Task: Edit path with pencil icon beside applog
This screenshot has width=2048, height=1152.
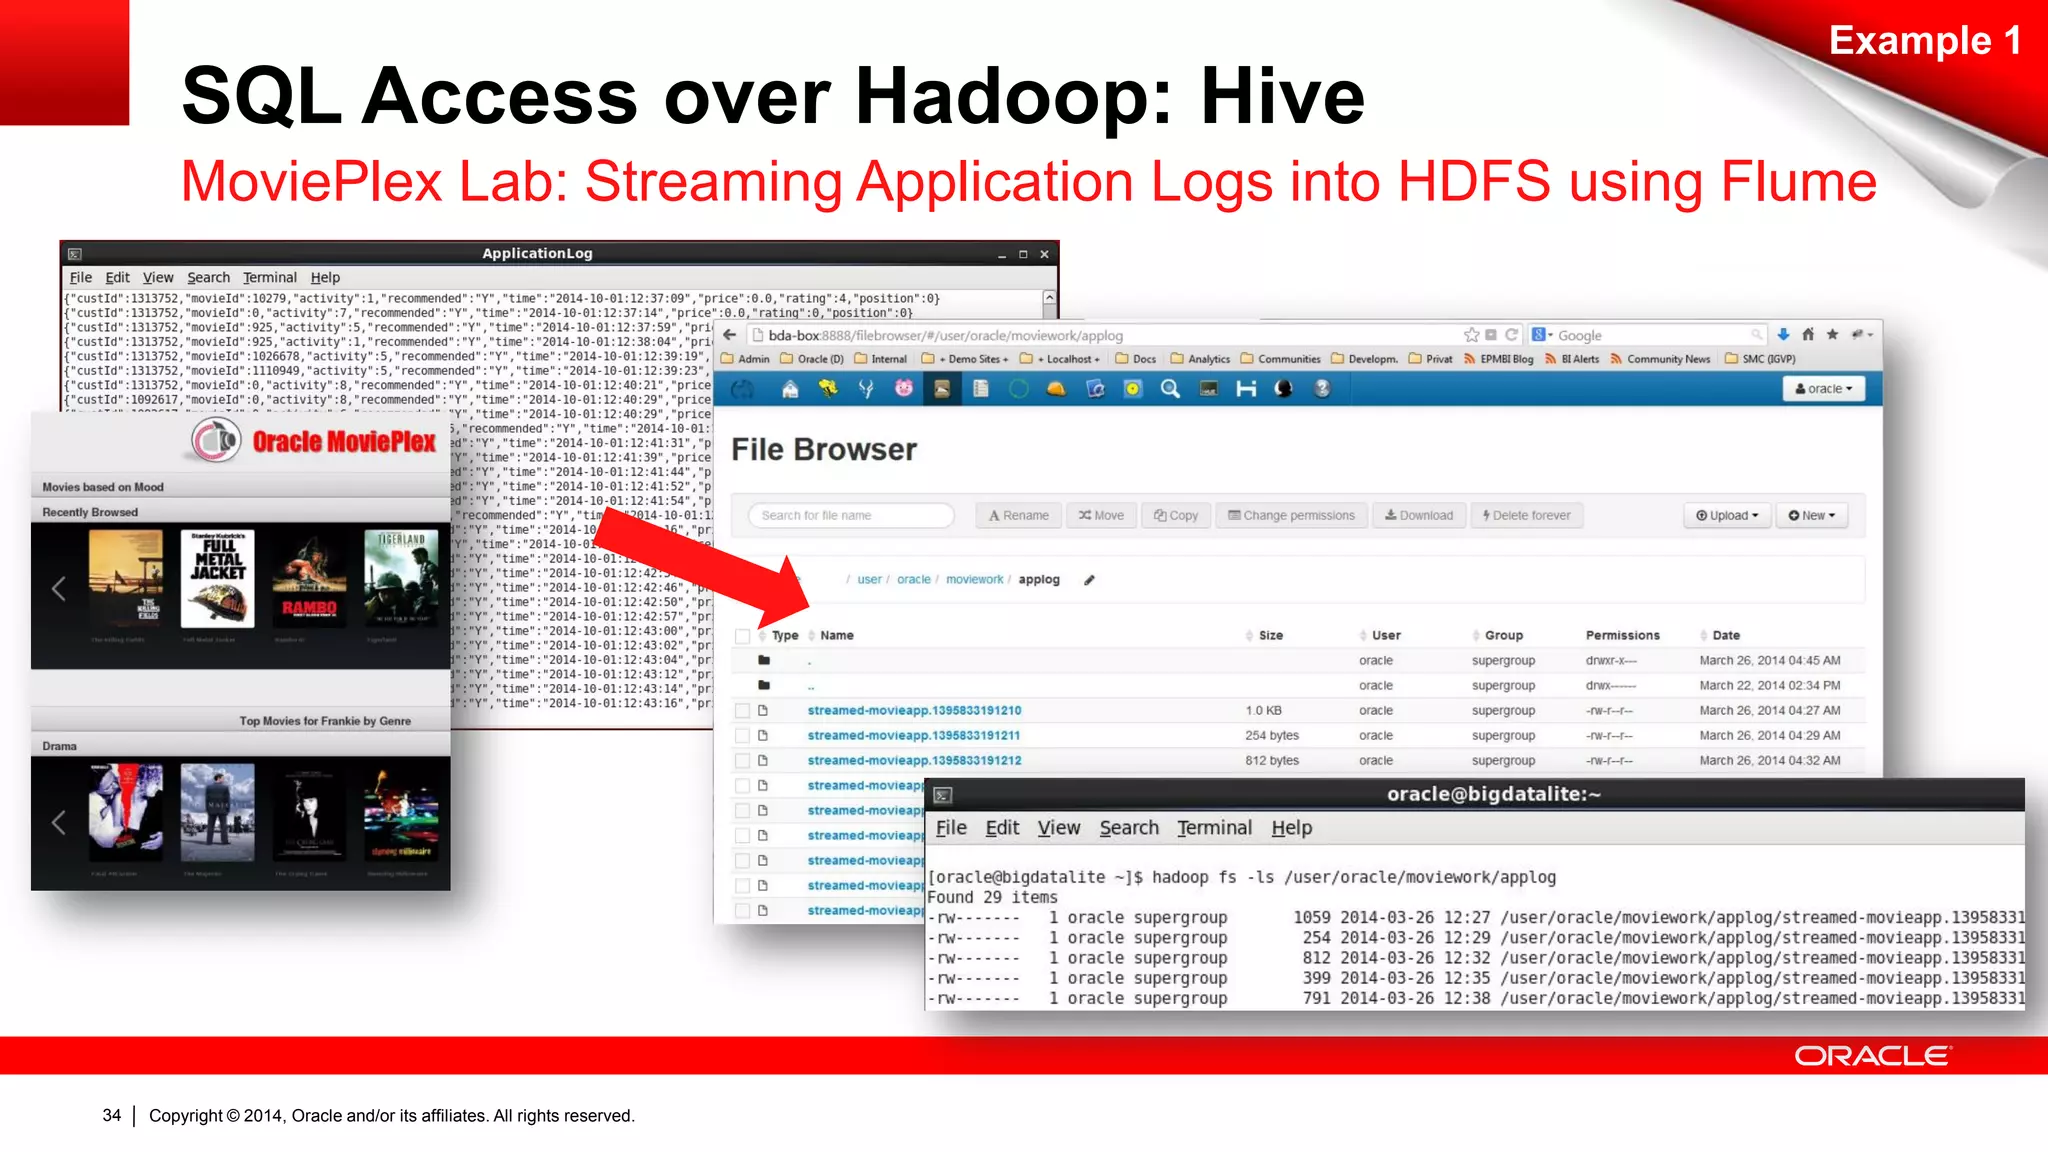Action: coord(1090,580)
